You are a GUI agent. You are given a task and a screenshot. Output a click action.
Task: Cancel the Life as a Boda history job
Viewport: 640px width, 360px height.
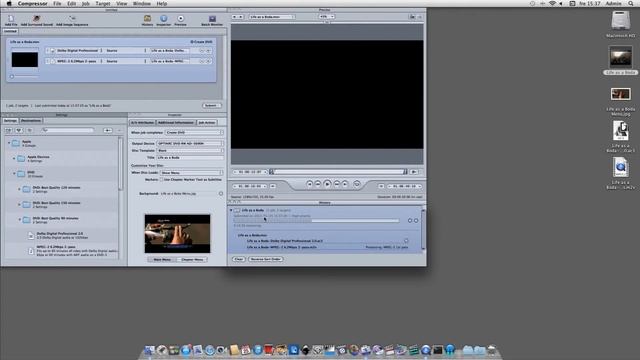[416, 220]
